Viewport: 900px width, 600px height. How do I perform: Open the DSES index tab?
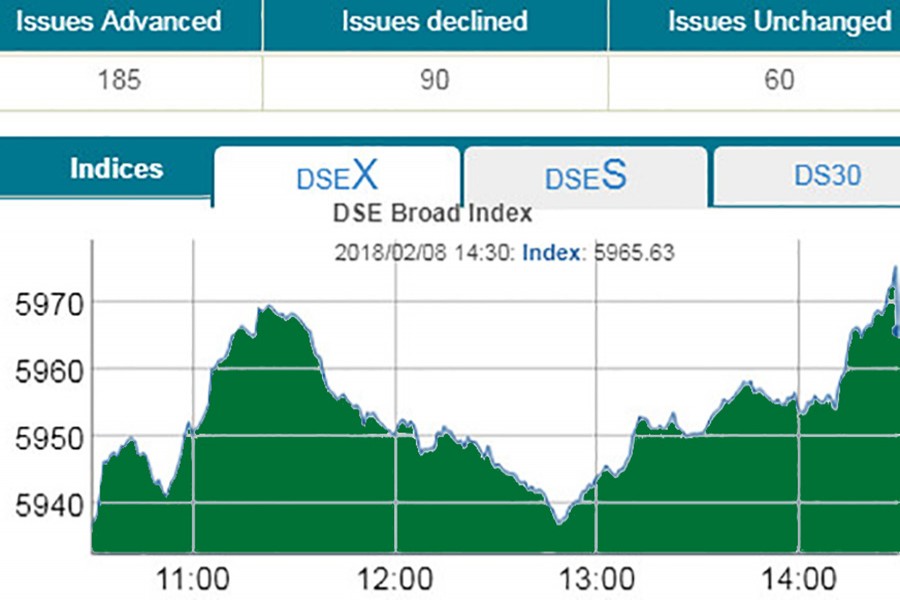pyautogui.click(x=585, y=177)
